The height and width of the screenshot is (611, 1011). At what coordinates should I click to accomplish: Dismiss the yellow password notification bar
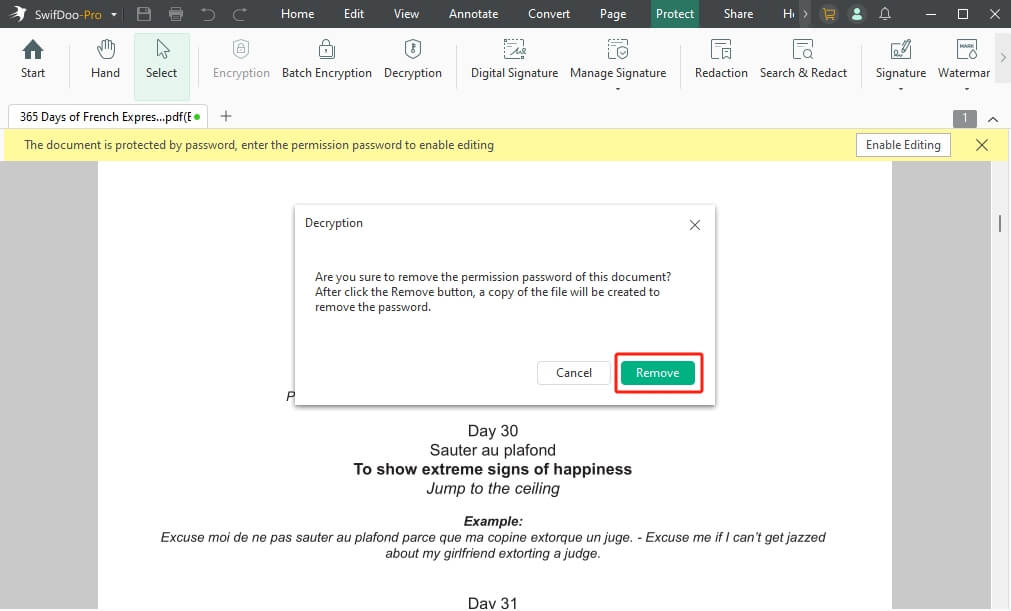pyautogui.click(x=981, y=145)
